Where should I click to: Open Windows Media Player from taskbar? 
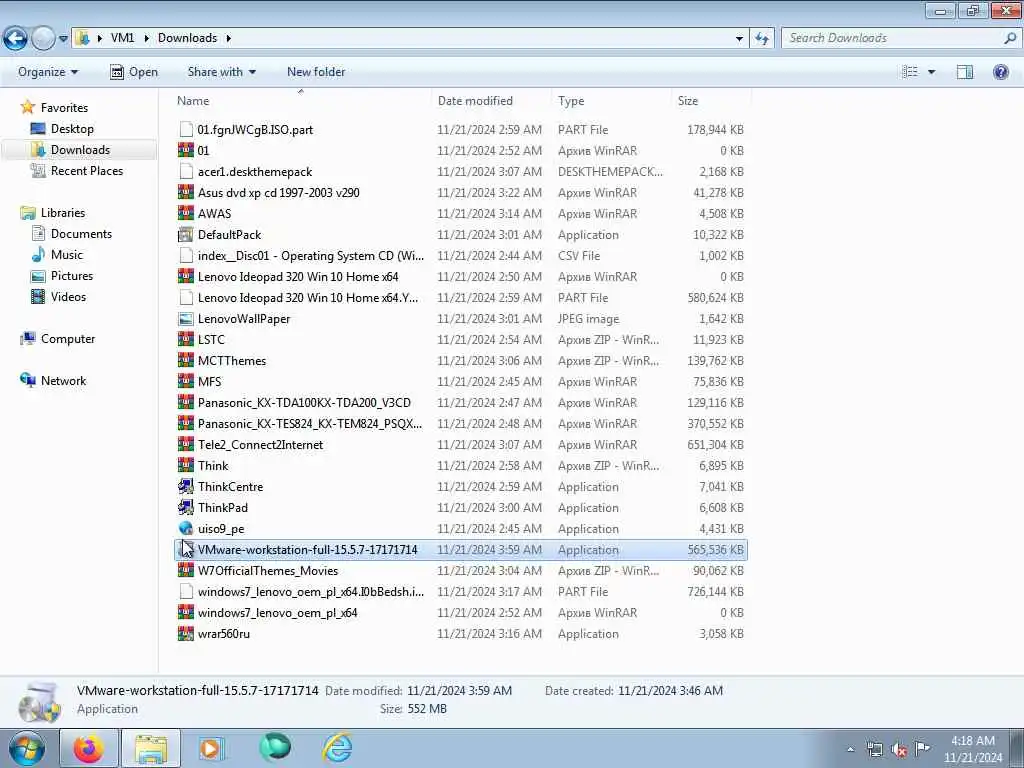click(x=210, y=748)
